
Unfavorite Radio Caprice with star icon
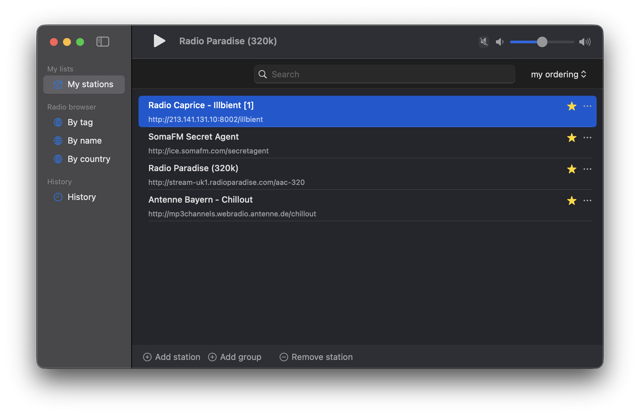click(x=571, y=106)
